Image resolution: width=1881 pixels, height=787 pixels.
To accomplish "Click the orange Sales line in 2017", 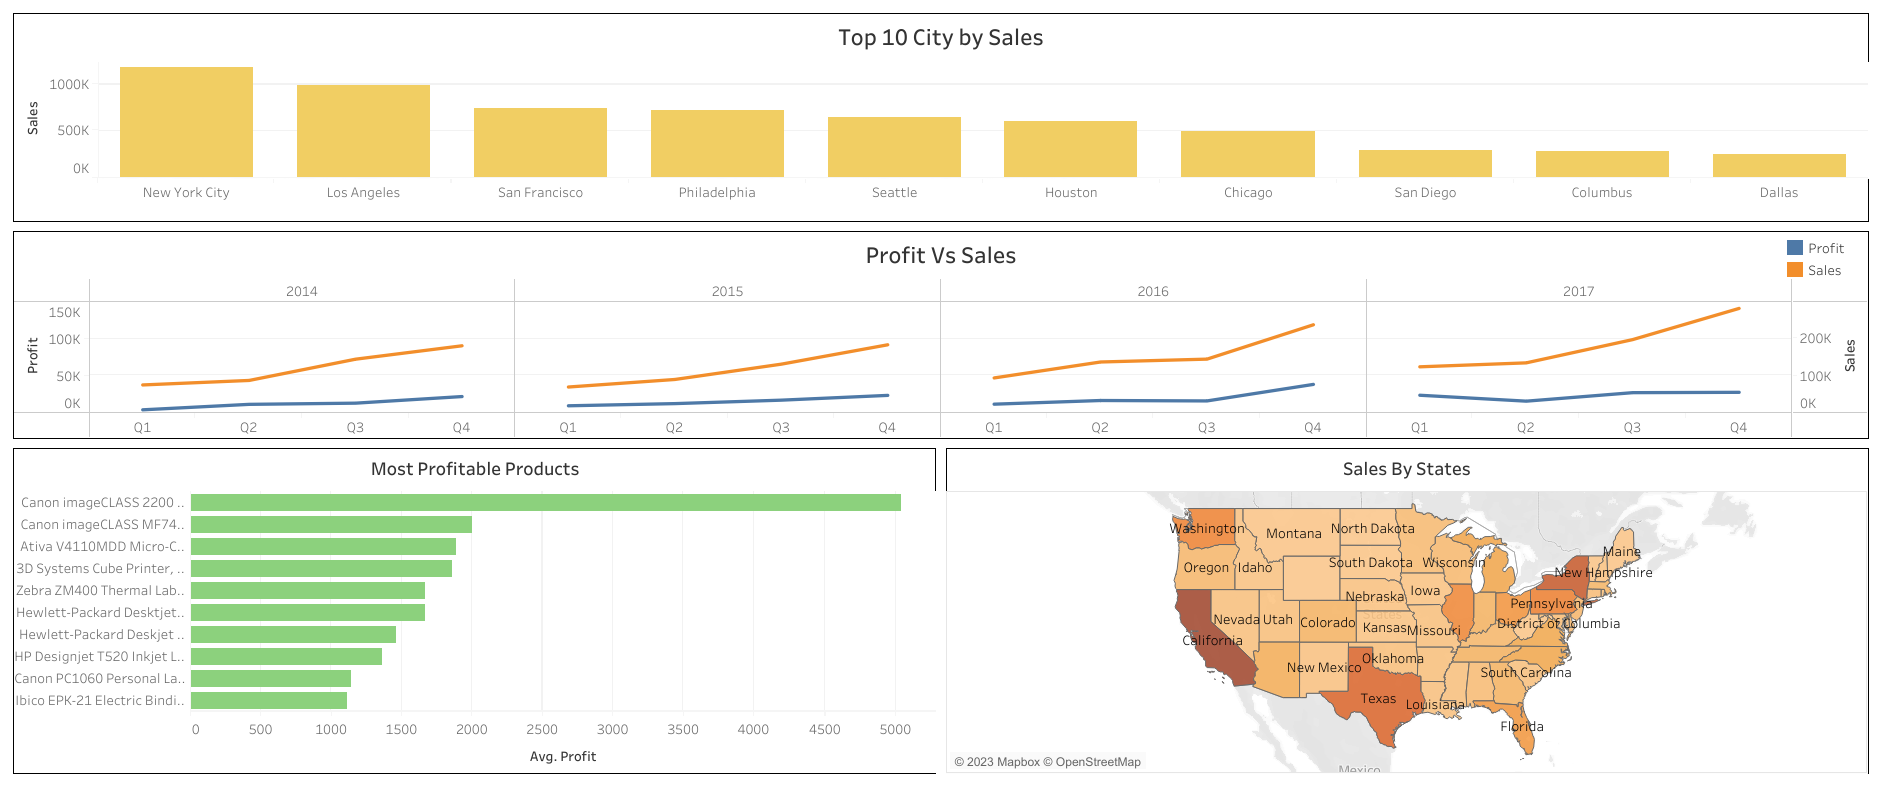I will [x=1633, y=339].
